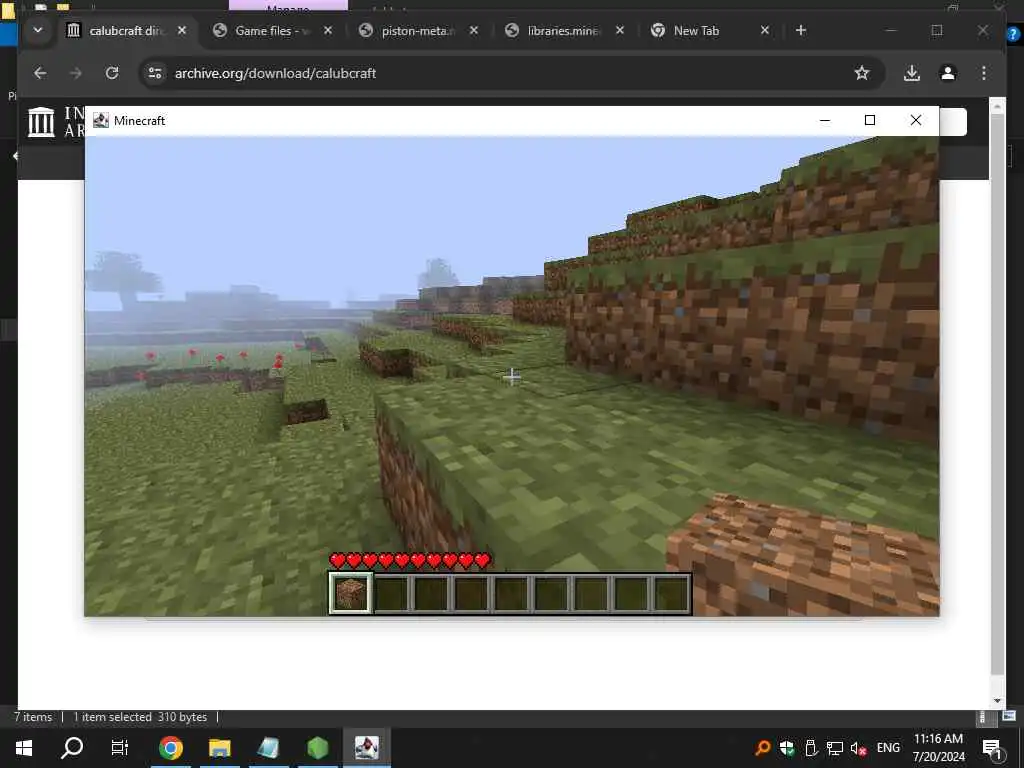
Task: Click the orange search tray icon
Action: click(762, 748)
